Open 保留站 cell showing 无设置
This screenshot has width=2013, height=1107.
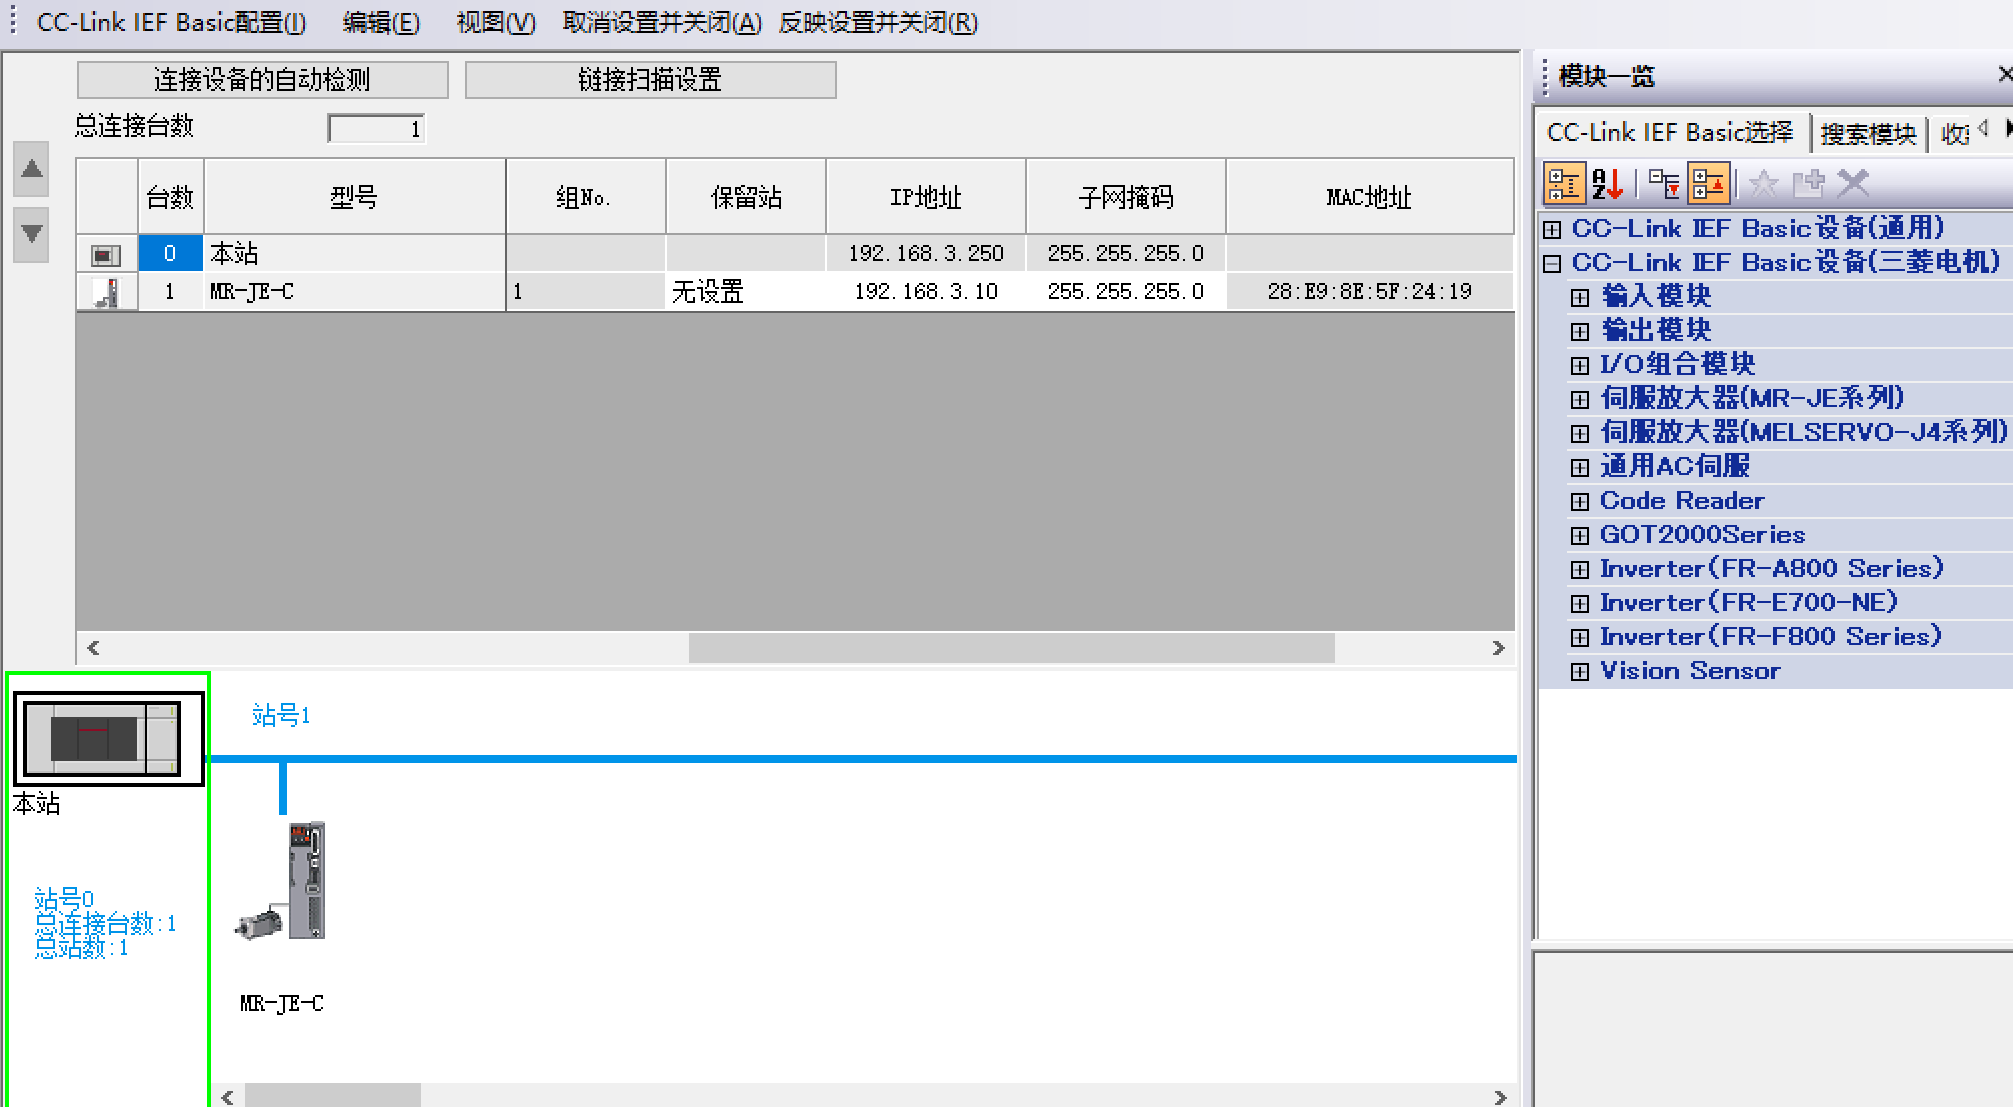tap(745, 292)
